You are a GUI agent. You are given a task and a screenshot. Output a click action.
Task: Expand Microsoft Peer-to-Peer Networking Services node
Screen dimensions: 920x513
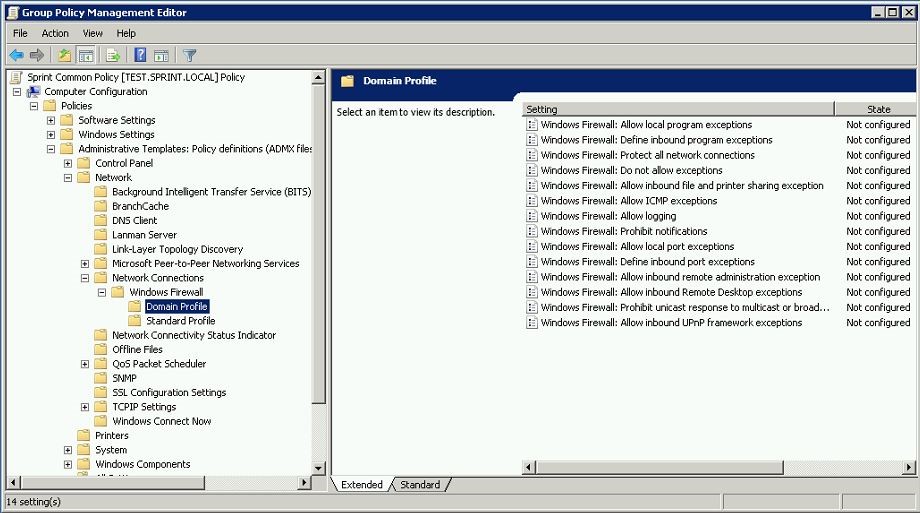(85, 264)
